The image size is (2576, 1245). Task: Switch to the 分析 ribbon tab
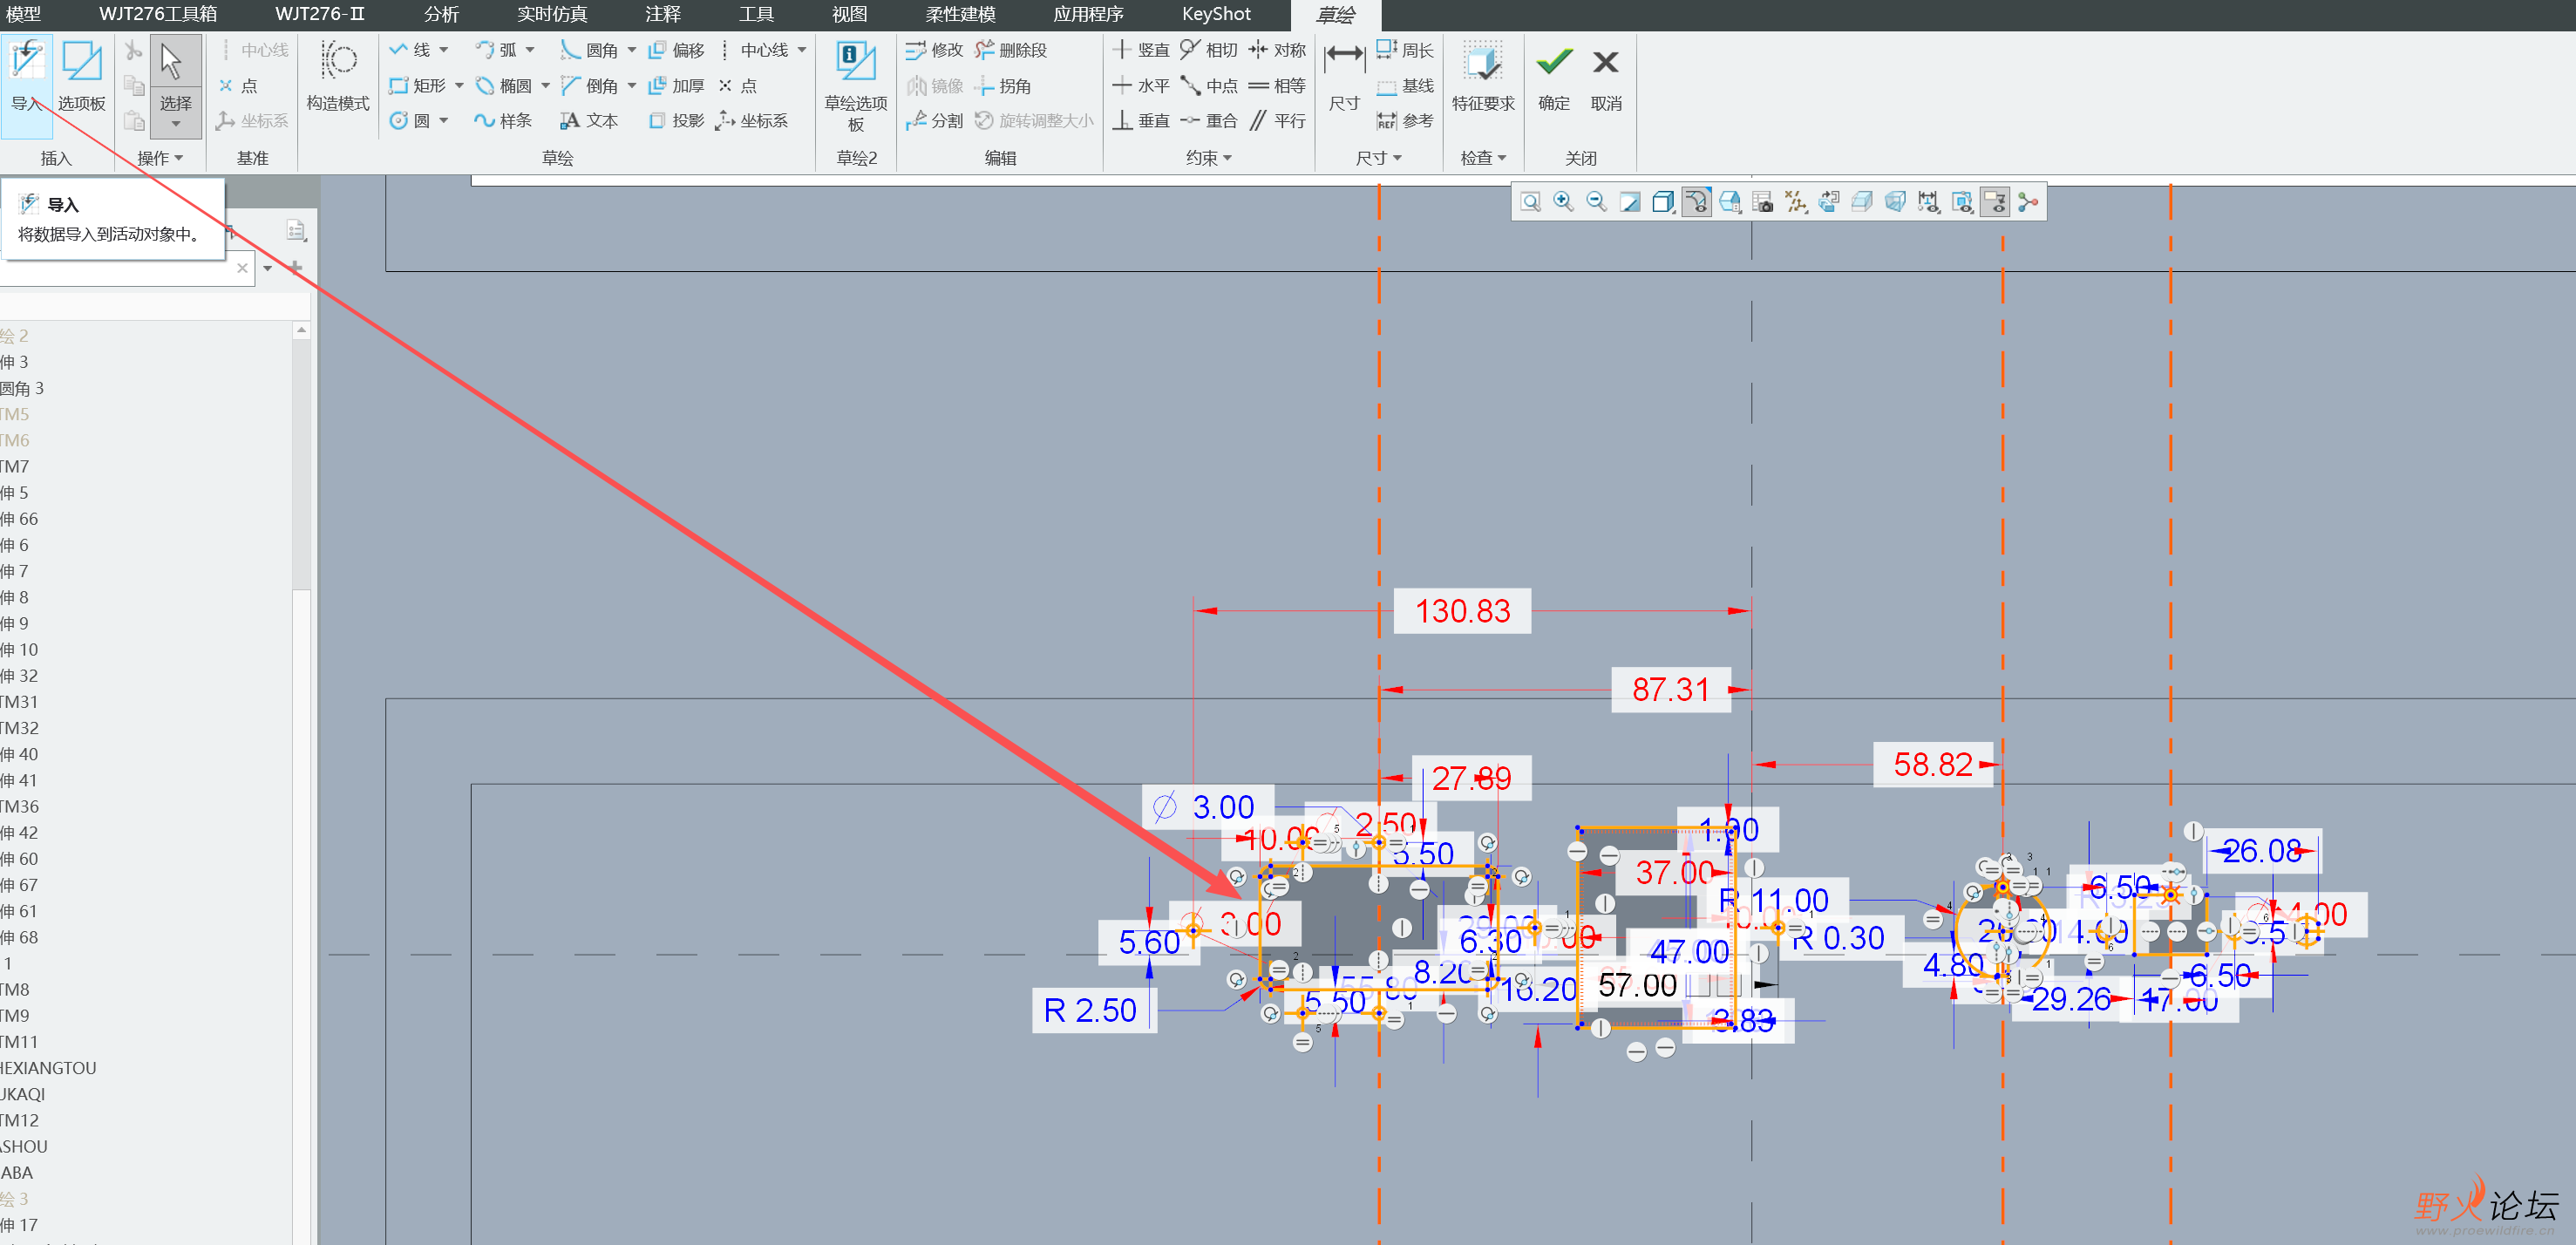click(441, 14)
